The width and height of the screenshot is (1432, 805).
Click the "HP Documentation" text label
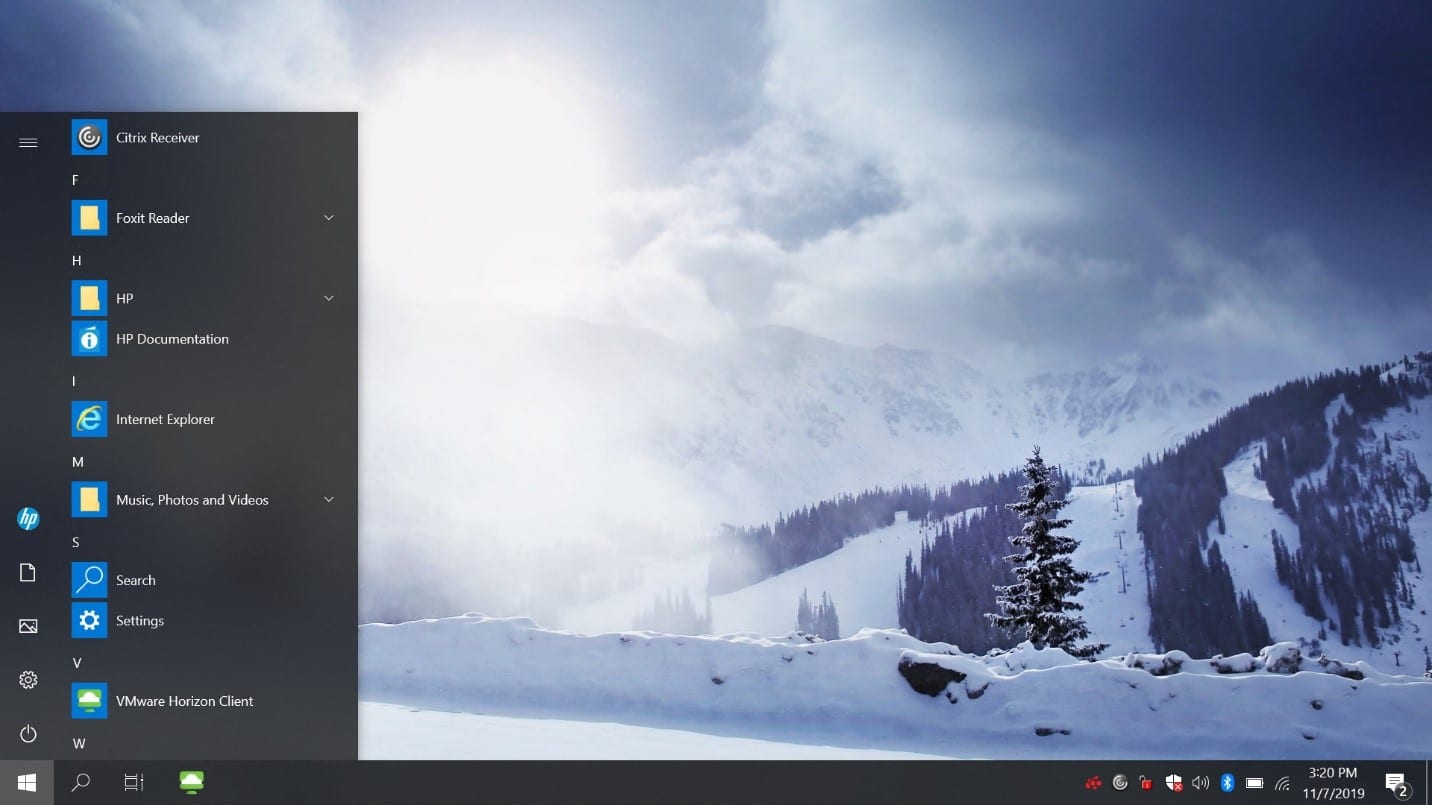tap(172, 339)
